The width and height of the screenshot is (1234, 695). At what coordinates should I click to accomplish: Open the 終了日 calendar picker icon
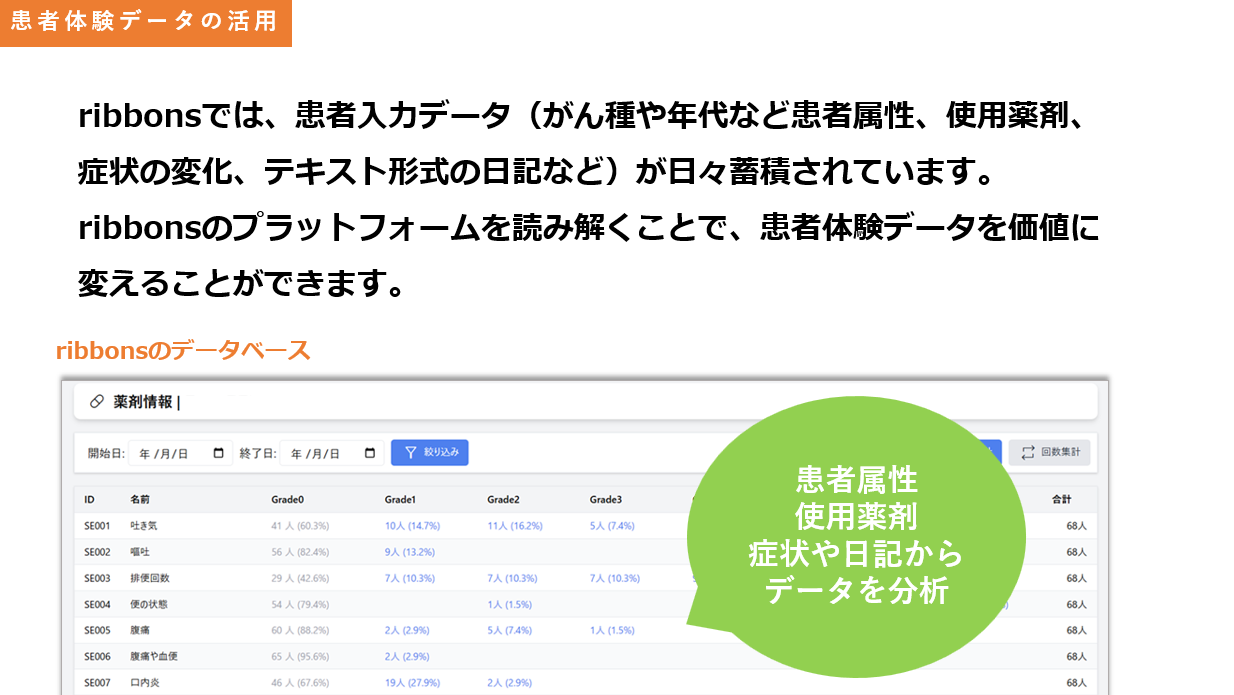tap(370, 453)
